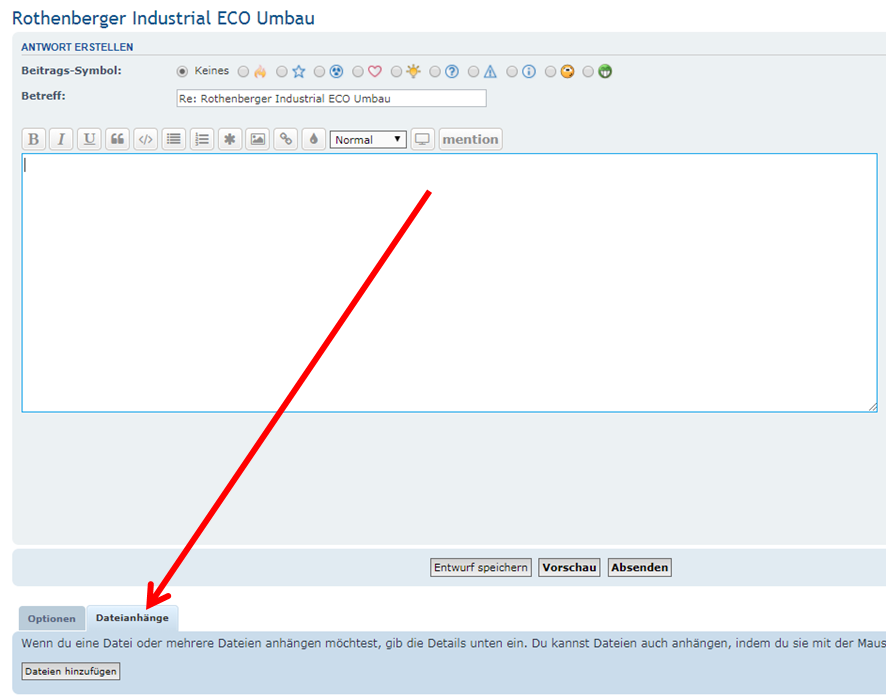Apply bold formatting with the B button

pyautogui.click(x=34, y=140)
